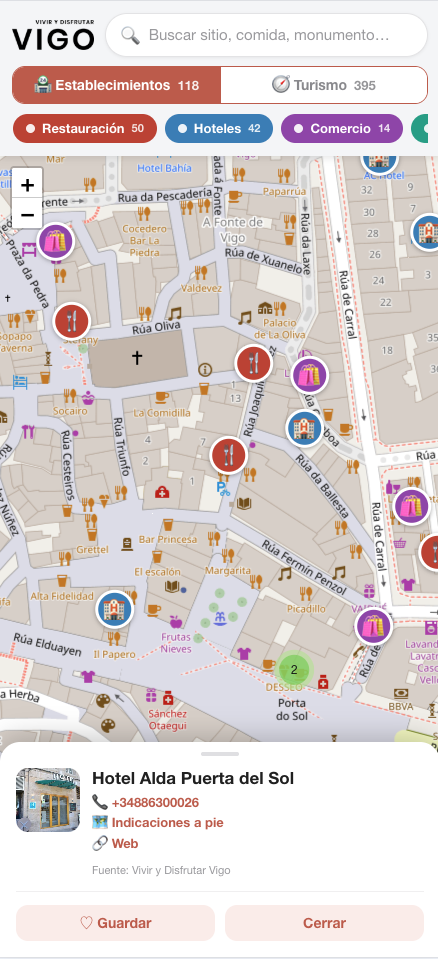Switch to the Turismo tab
The height and width of the screenshot is (959, 438).
click(x=324, y=85)
